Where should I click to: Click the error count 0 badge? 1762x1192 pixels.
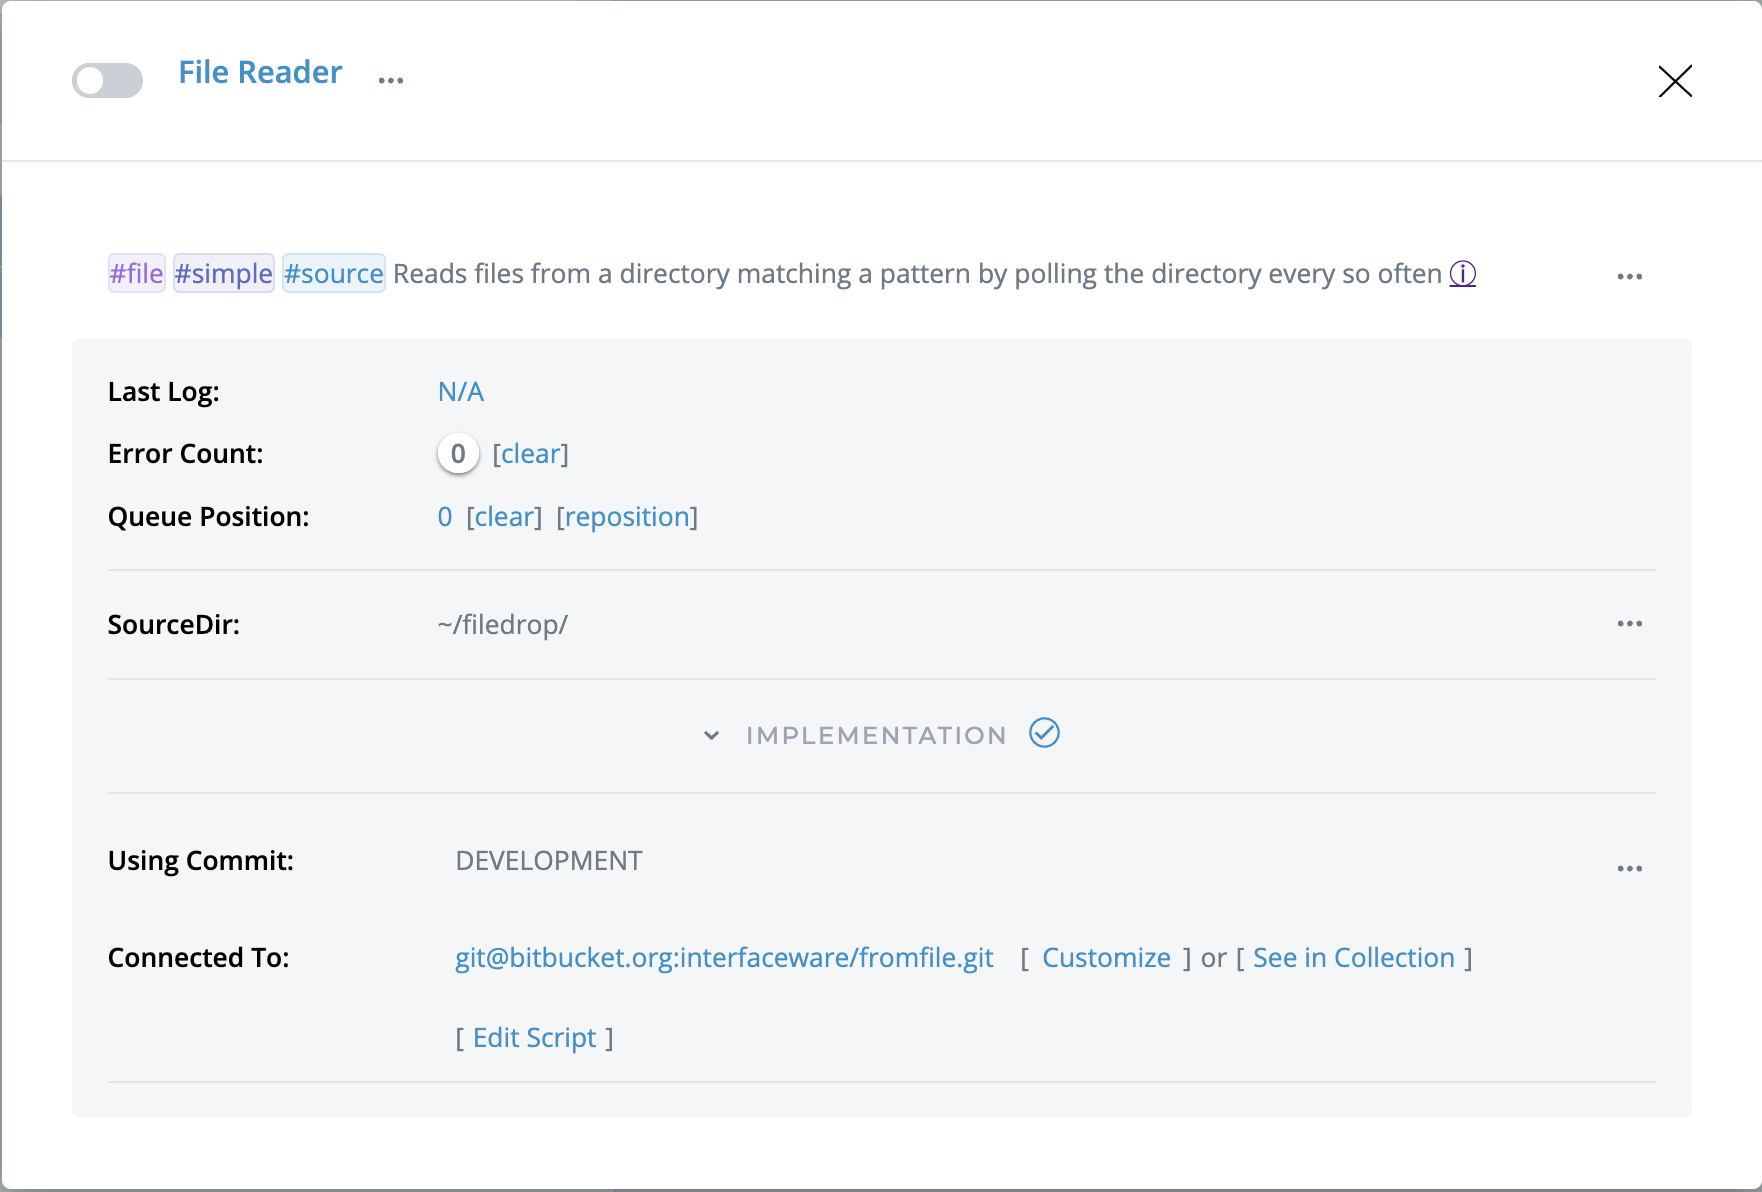point(458,454)
